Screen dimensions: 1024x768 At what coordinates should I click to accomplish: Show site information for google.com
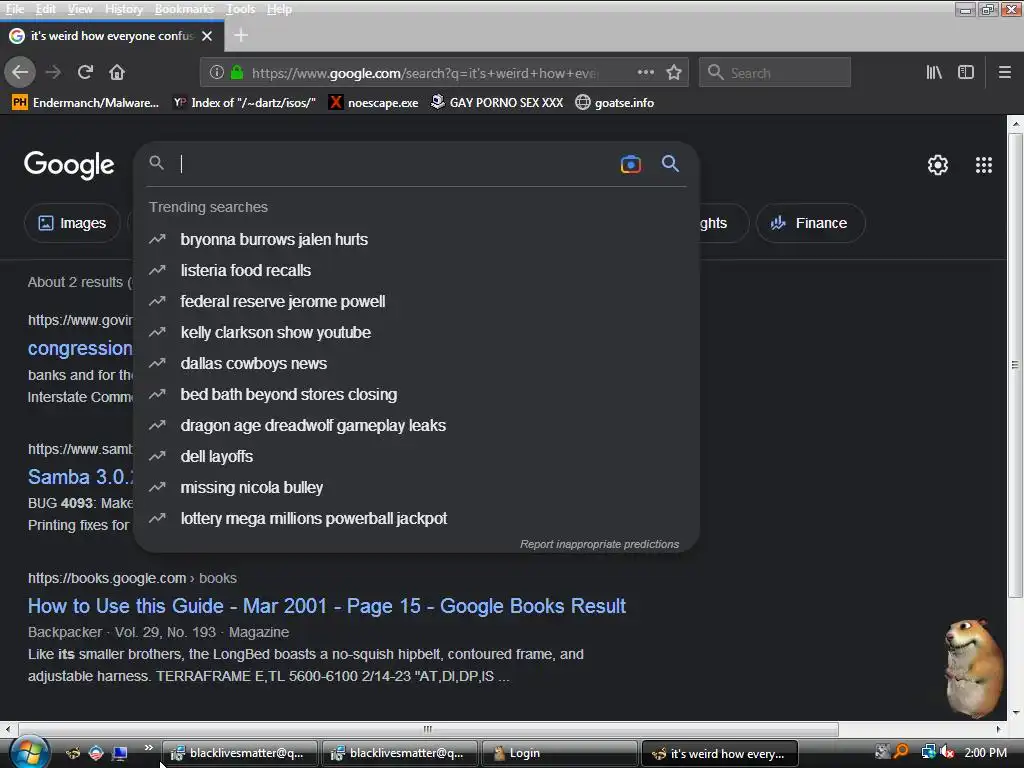(x=217, y=72)
